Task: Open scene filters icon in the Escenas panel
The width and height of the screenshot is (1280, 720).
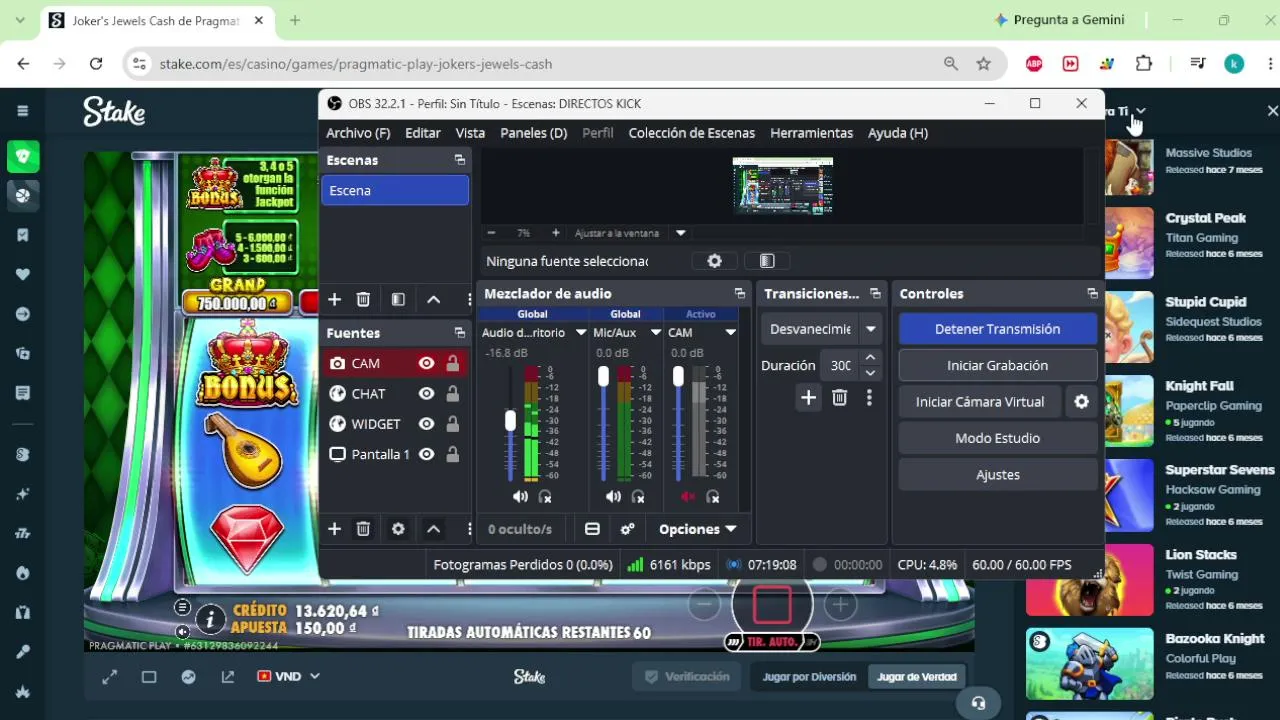Action: click(x=398, y=299)
